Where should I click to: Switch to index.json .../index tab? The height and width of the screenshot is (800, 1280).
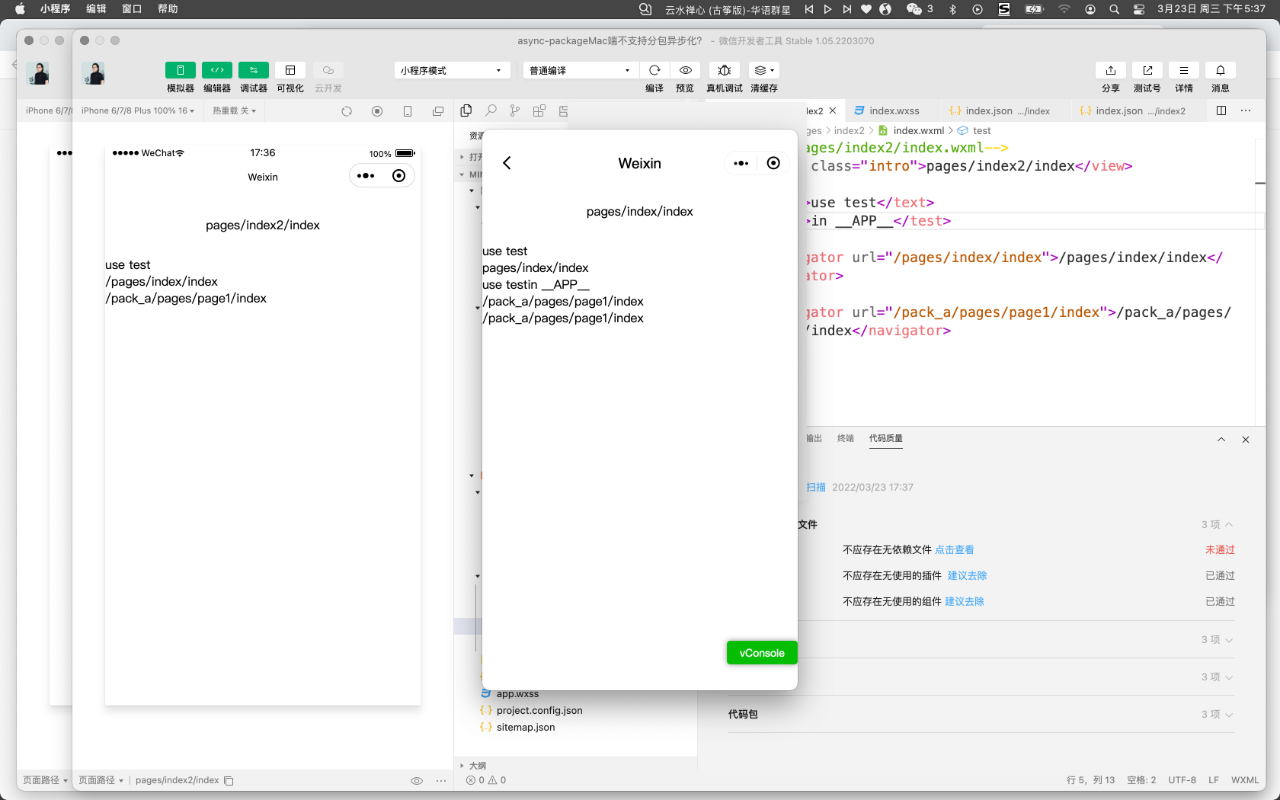point(999,111)
